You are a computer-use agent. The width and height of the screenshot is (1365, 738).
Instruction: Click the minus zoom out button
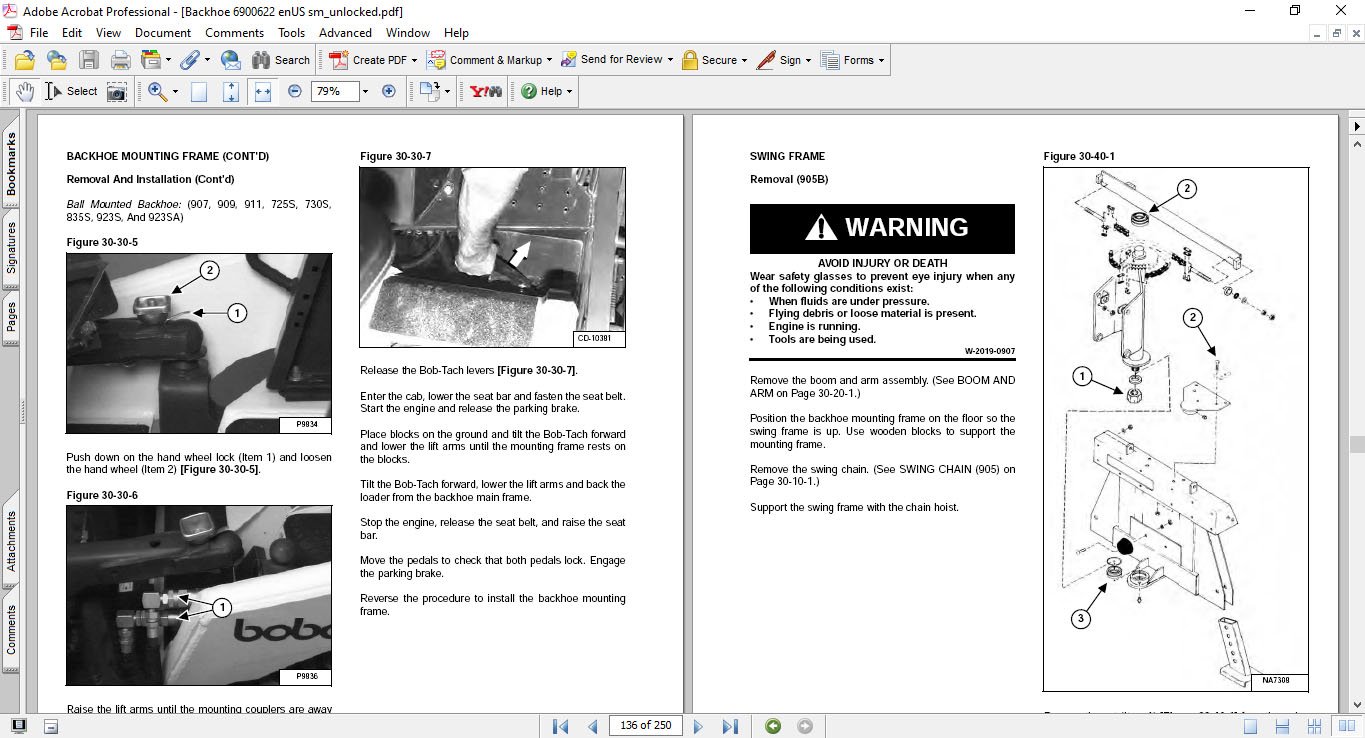(x=294, y=91)
